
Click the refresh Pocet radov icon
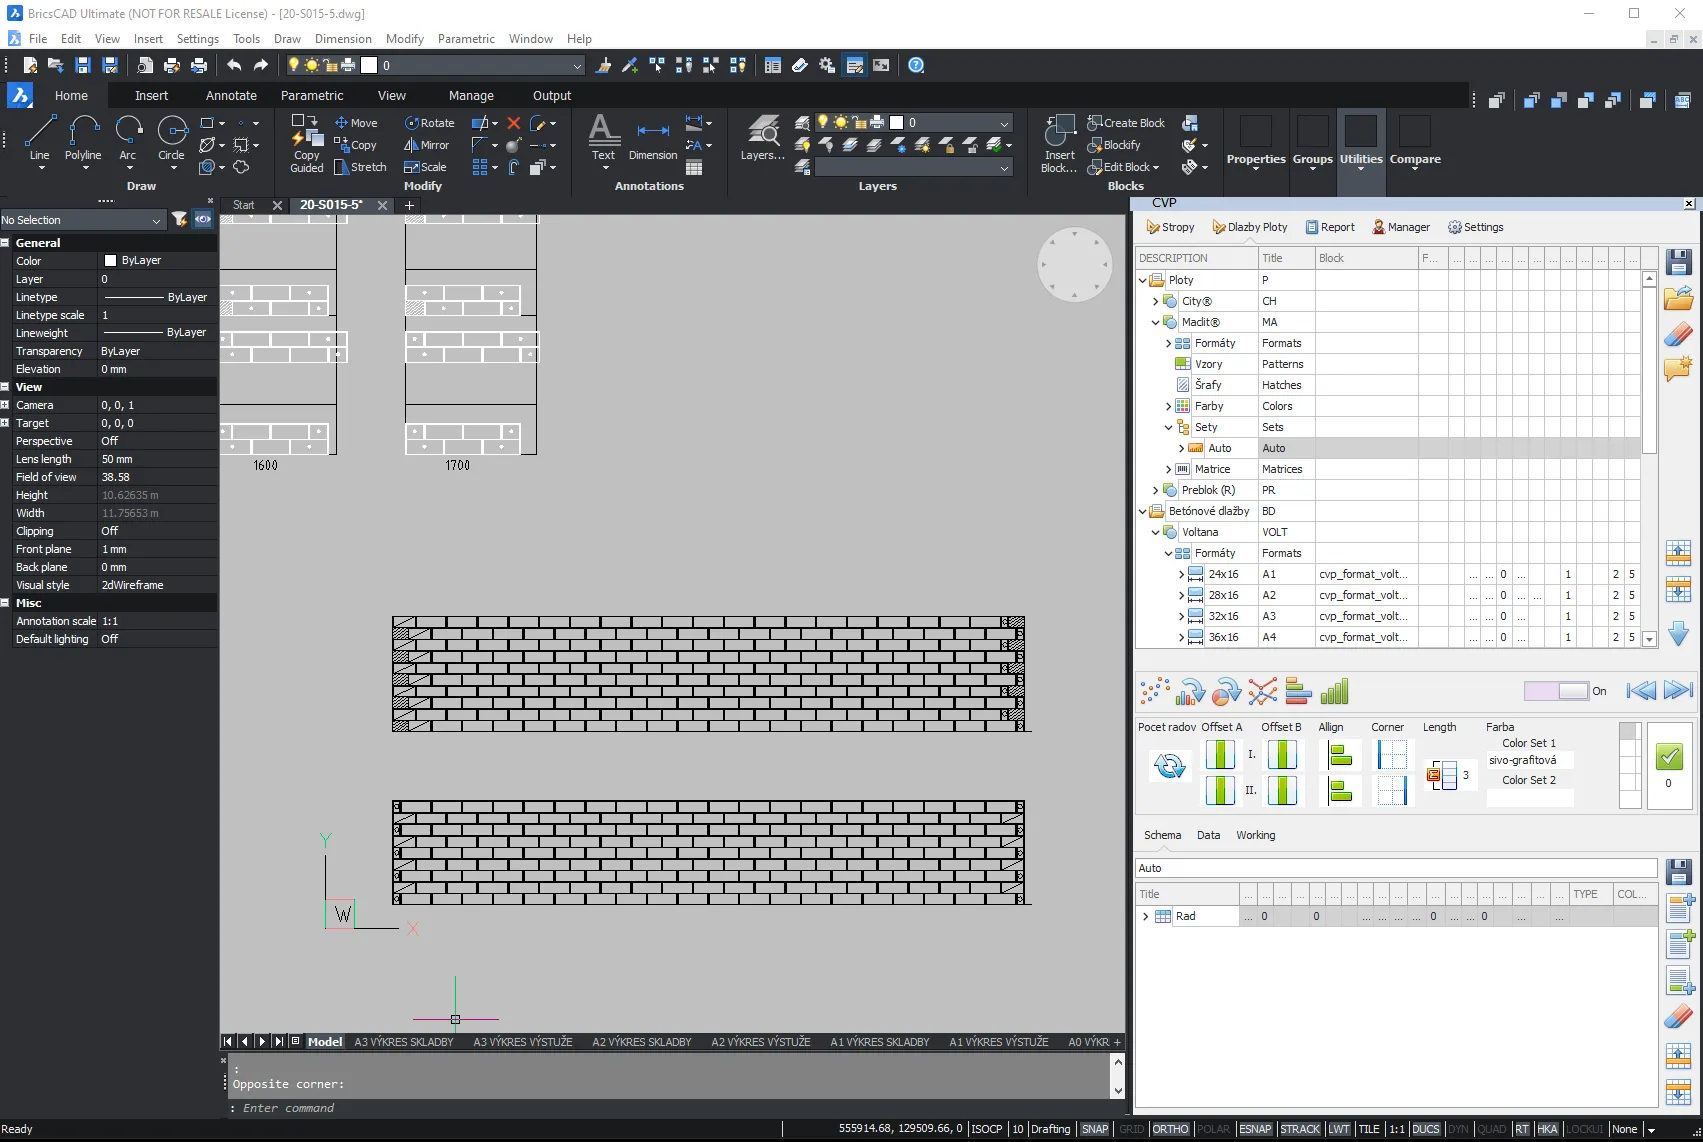click(1169, 766)
